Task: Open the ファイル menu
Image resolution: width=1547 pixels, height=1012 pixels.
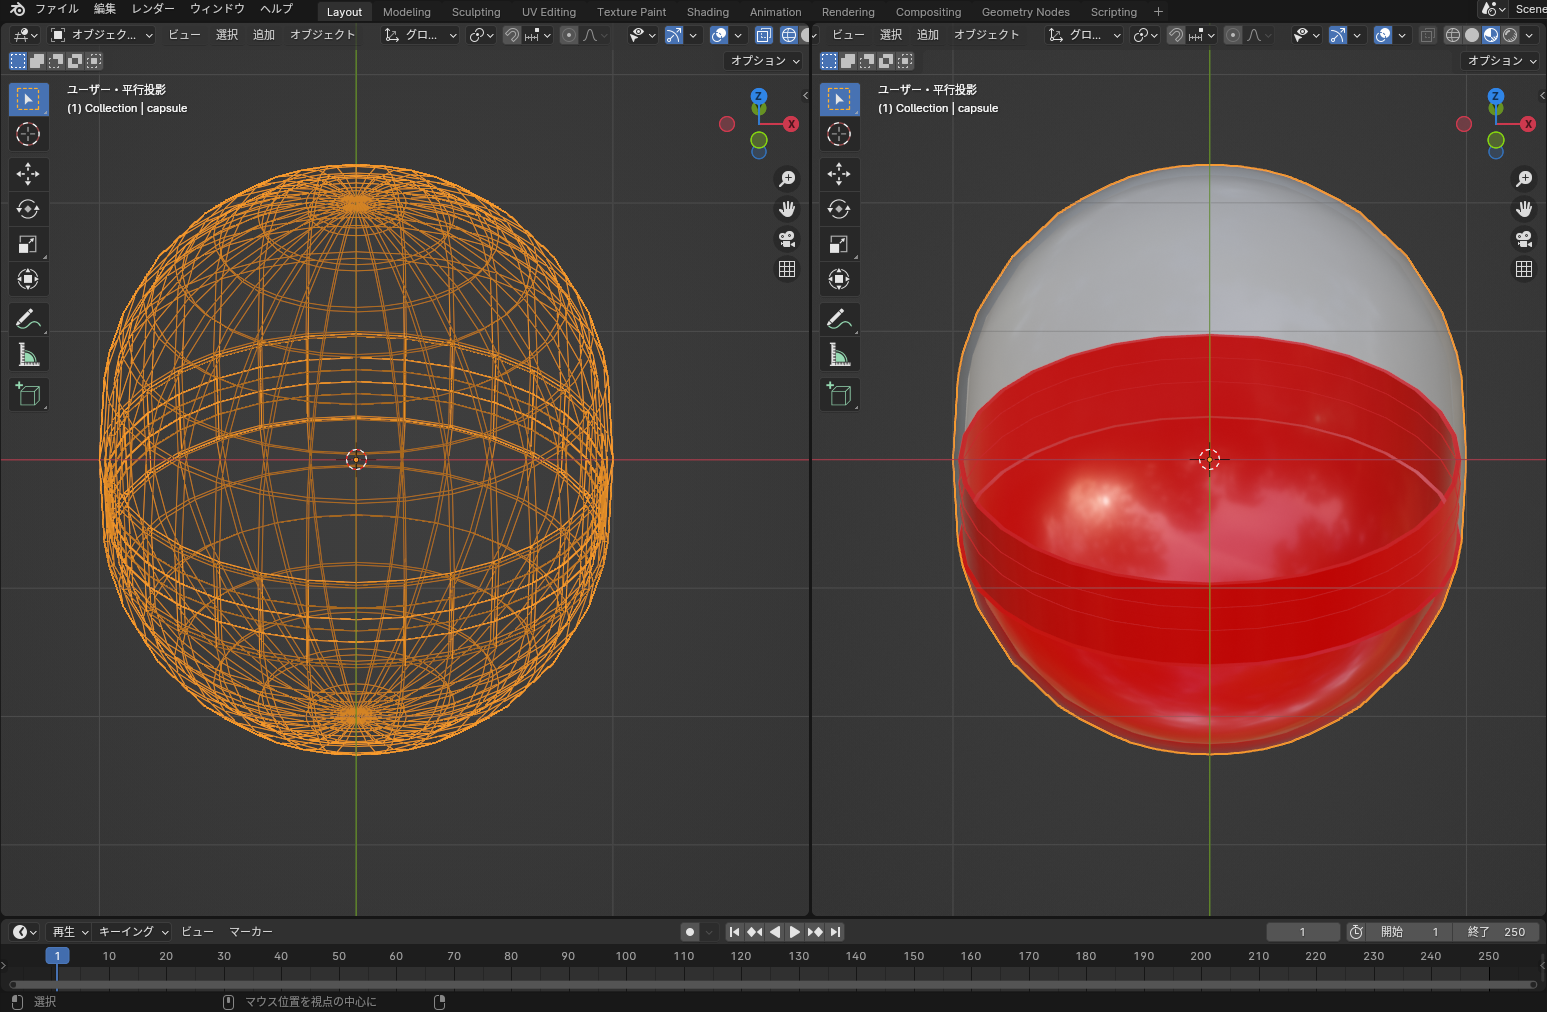Action: pyautogui.click(x=56, y=9)
